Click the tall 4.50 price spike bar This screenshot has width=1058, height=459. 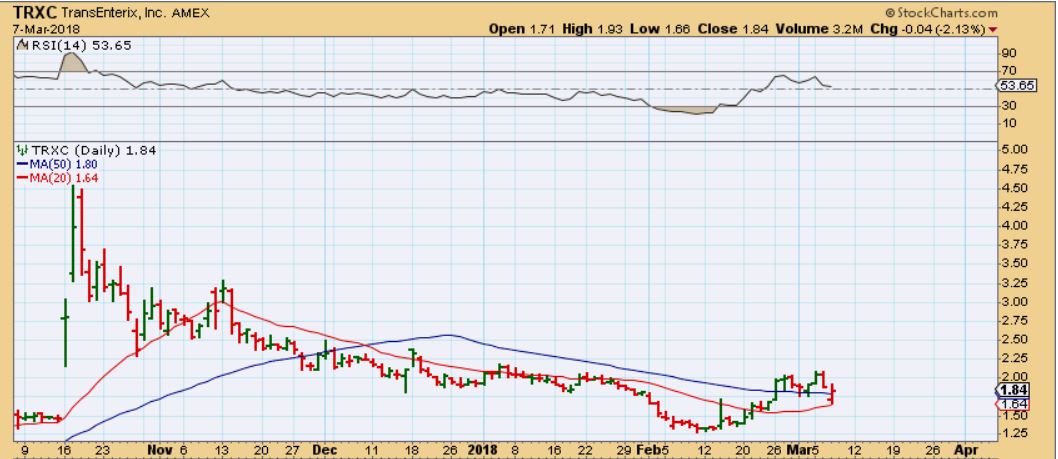tap(73, 233)
